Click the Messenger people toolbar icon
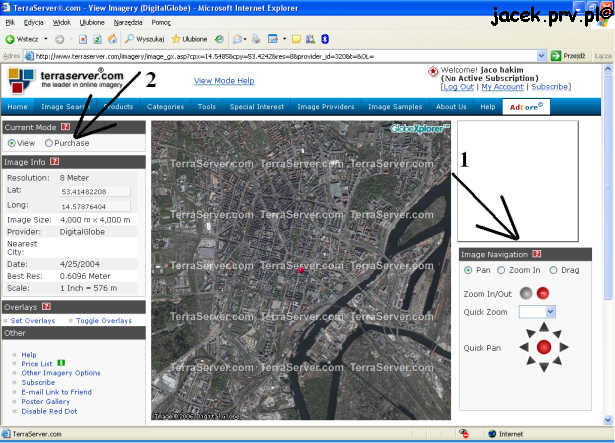The height and width of the screenshot is (443, 615). coord(310,39)
